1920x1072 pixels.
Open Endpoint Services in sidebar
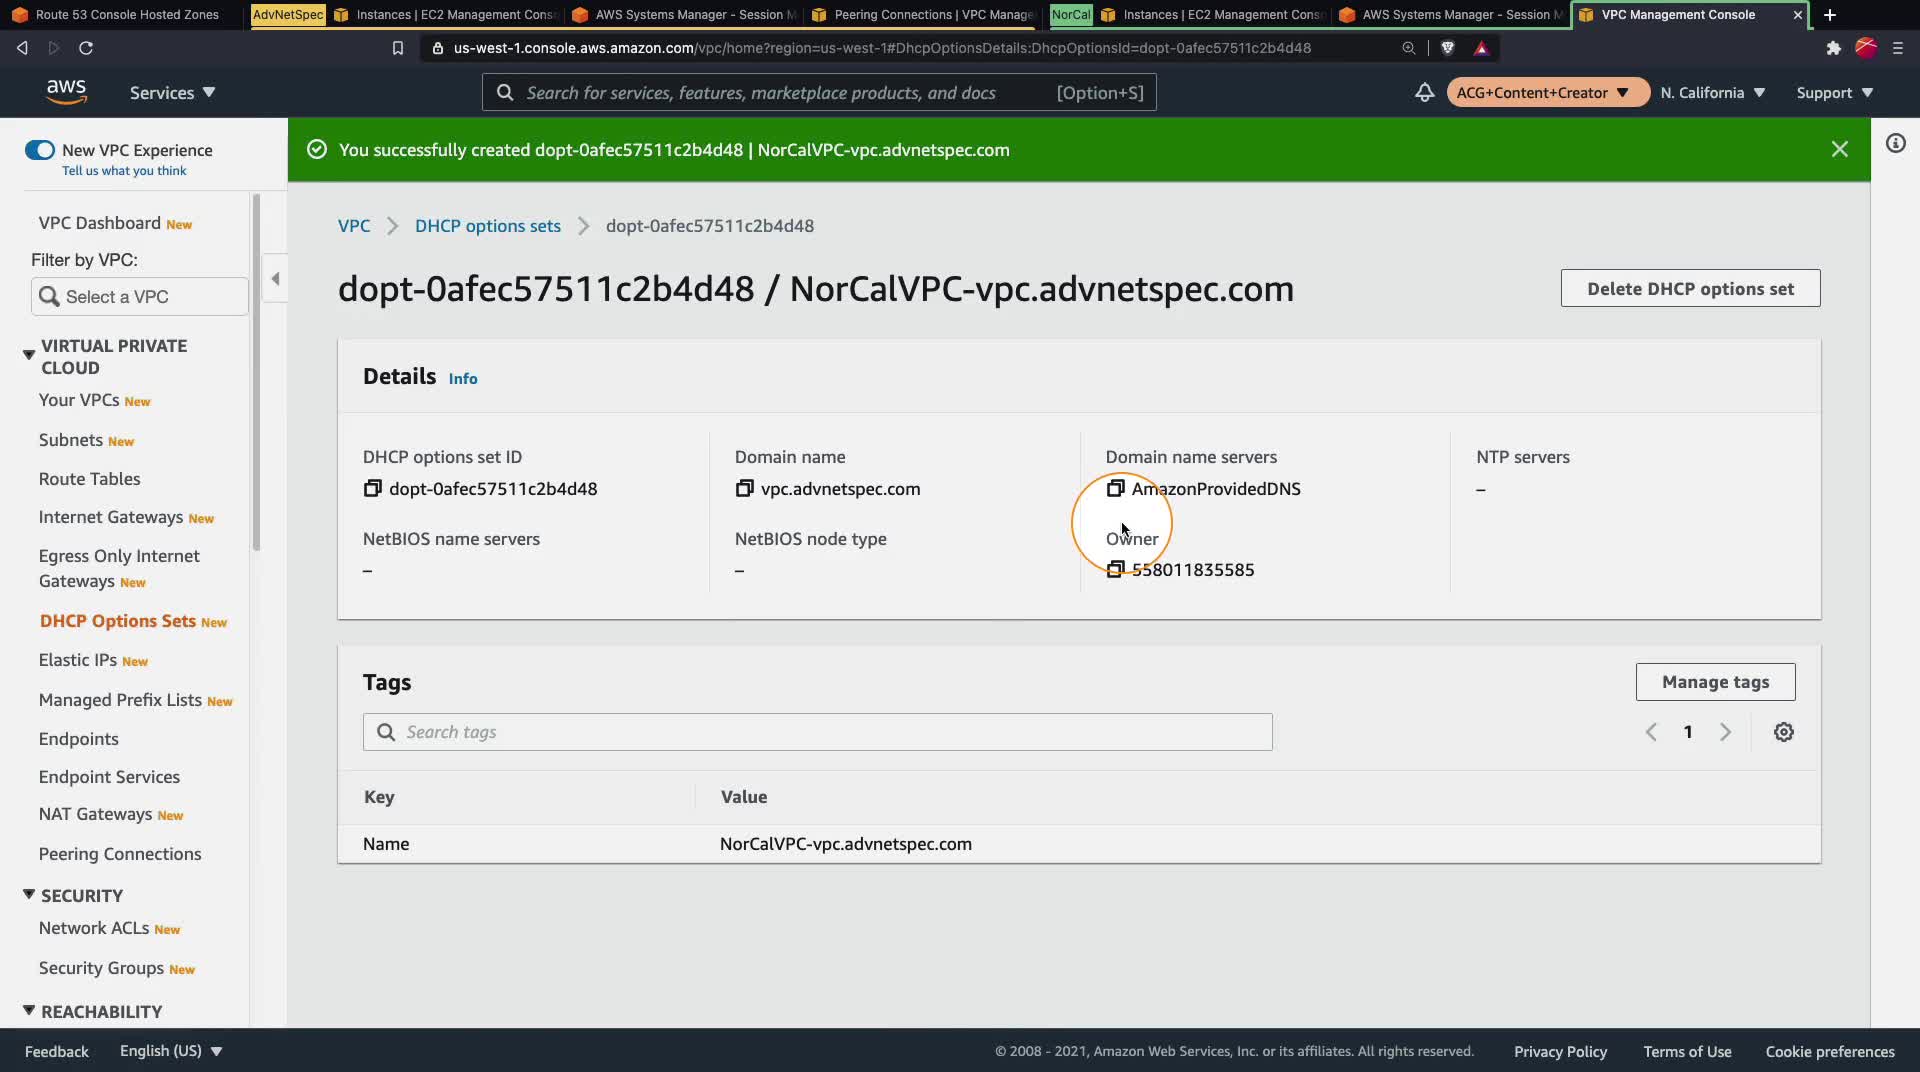109,777
